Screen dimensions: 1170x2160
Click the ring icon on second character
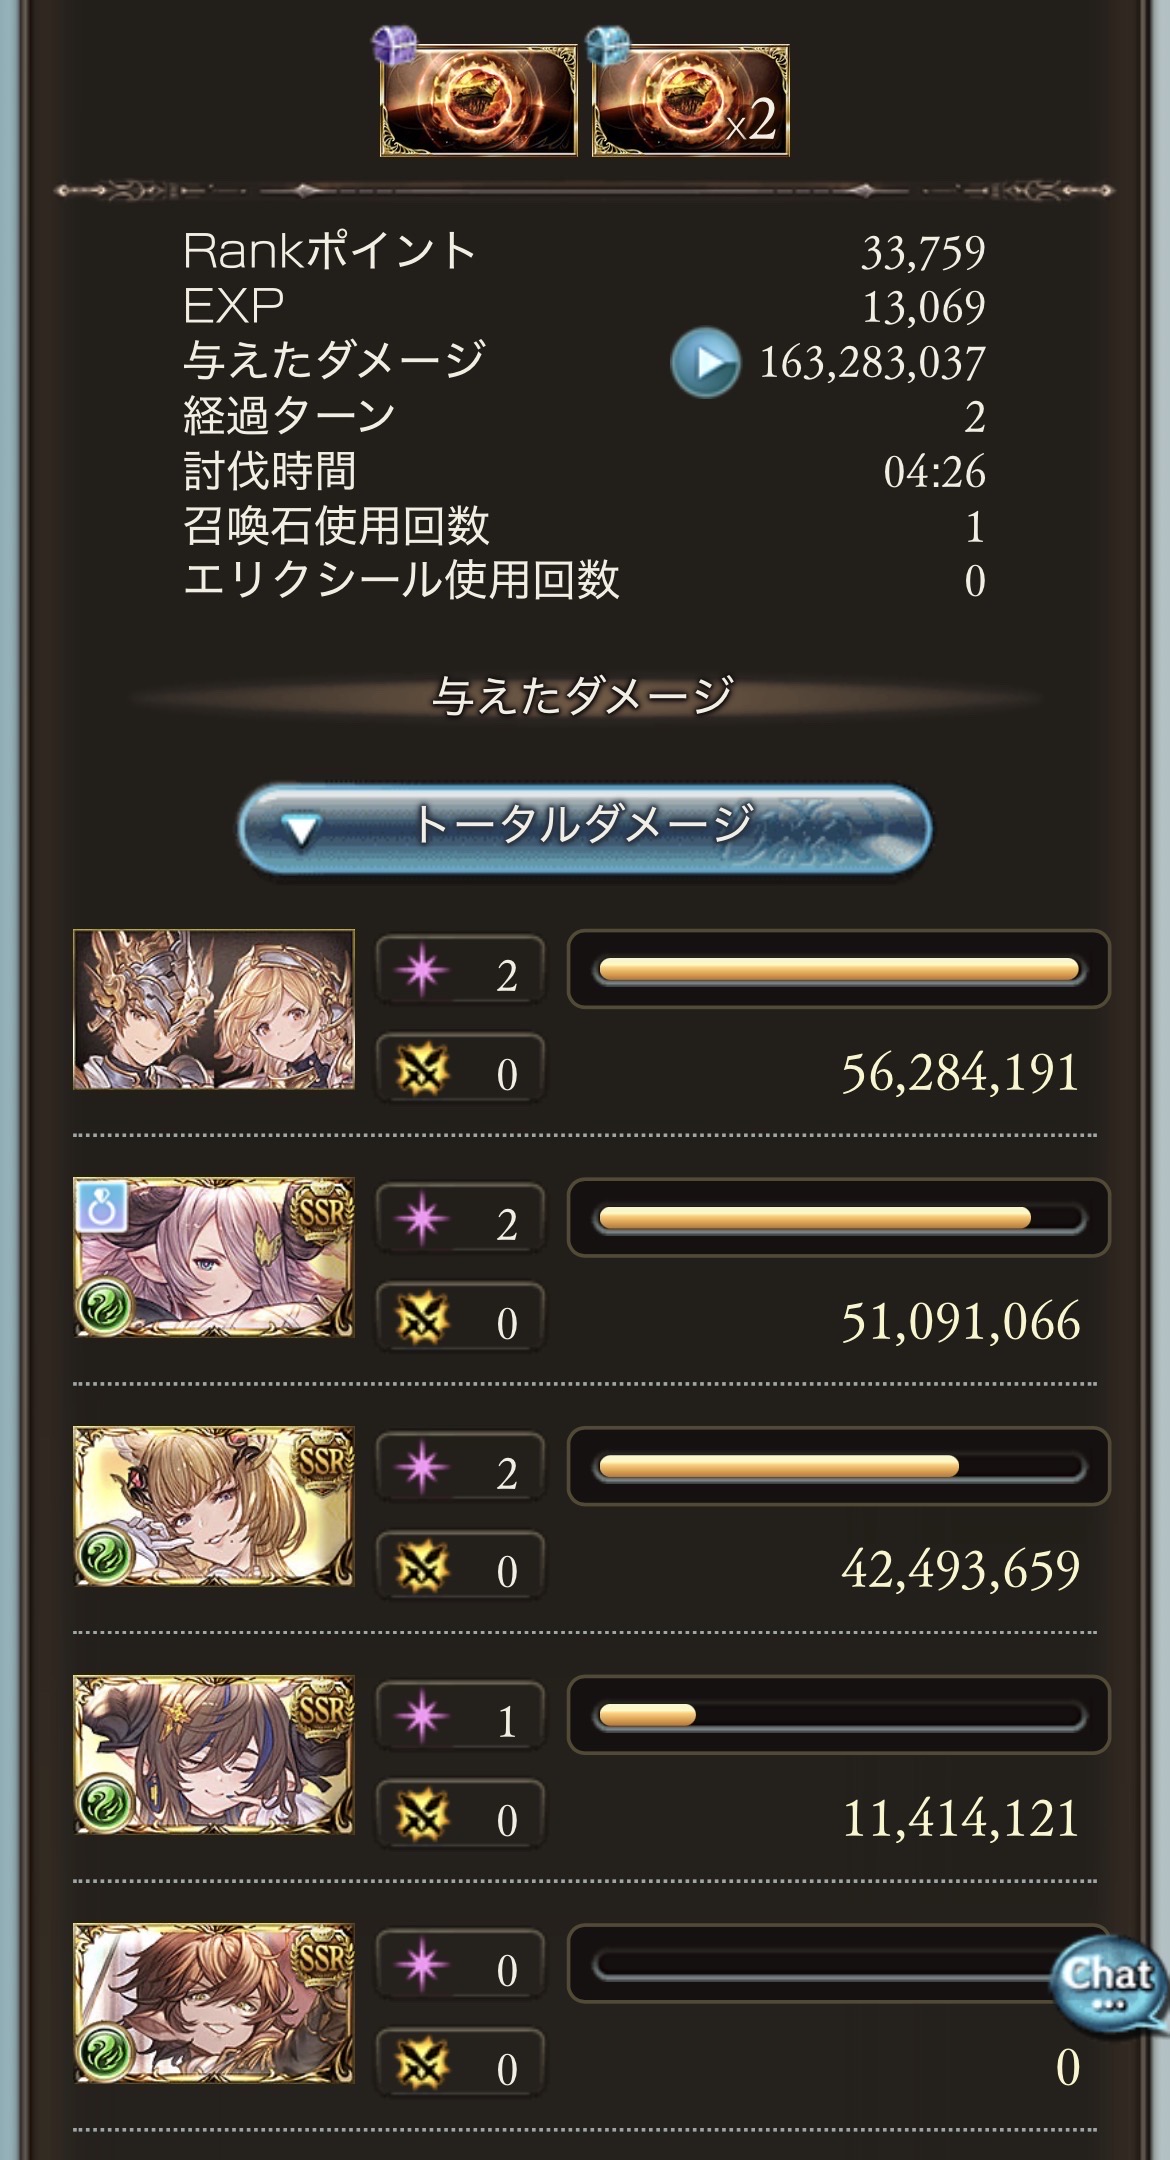(x=102, y=1207)
